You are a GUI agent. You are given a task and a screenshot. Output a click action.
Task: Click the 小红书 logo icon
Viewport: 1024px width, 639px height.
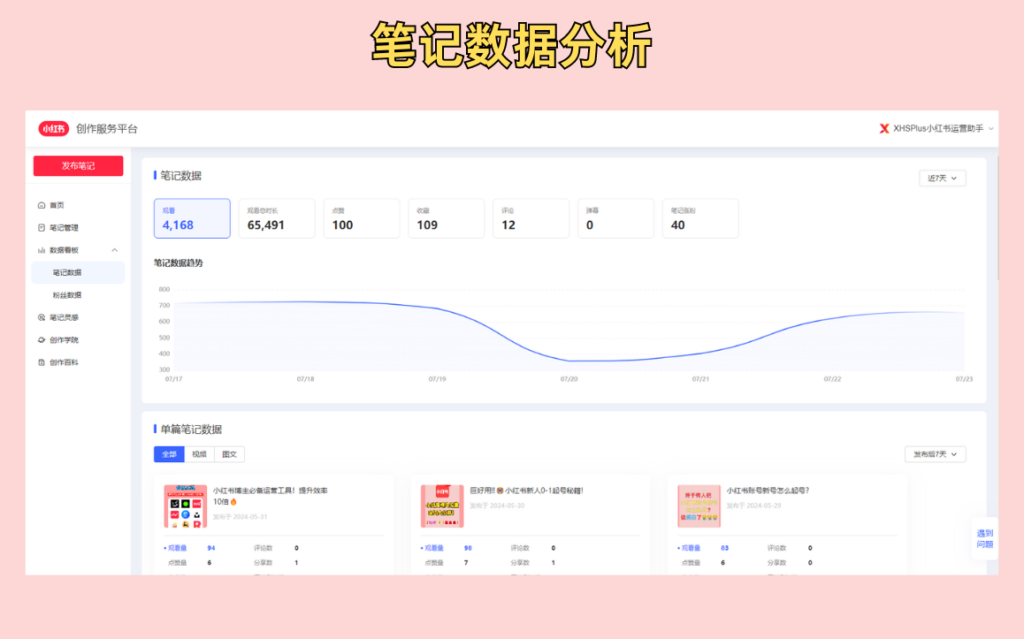[52, 128]
